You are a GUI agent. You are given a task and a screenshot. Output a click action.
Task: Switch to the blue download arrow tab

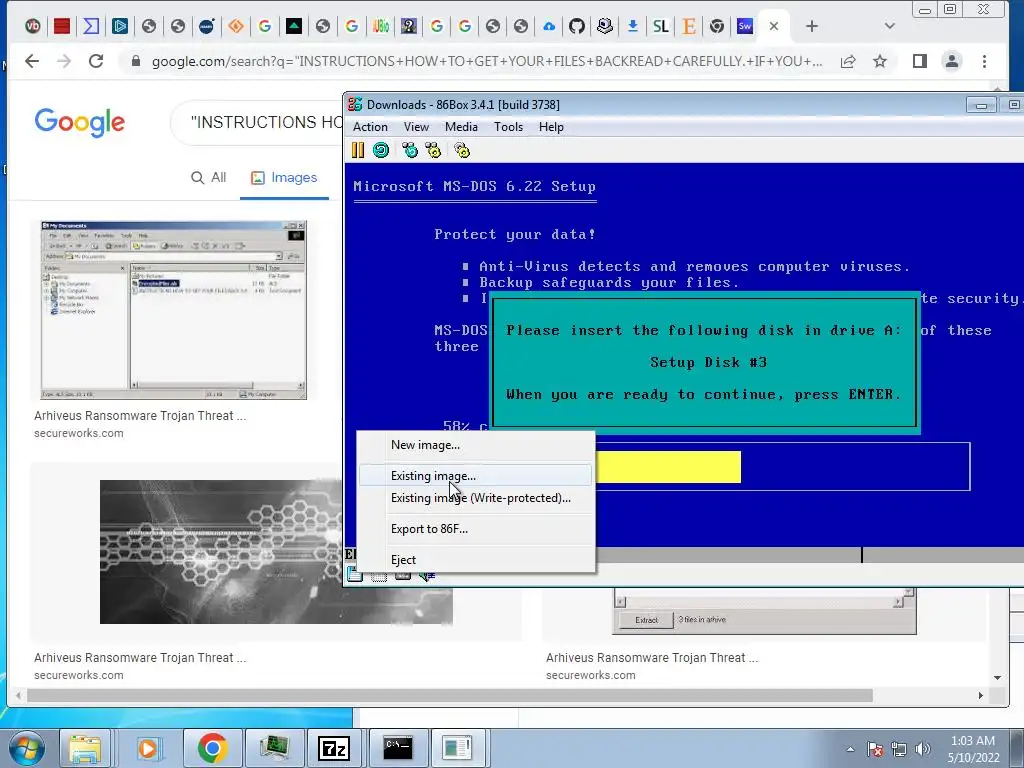coord(632,26)
